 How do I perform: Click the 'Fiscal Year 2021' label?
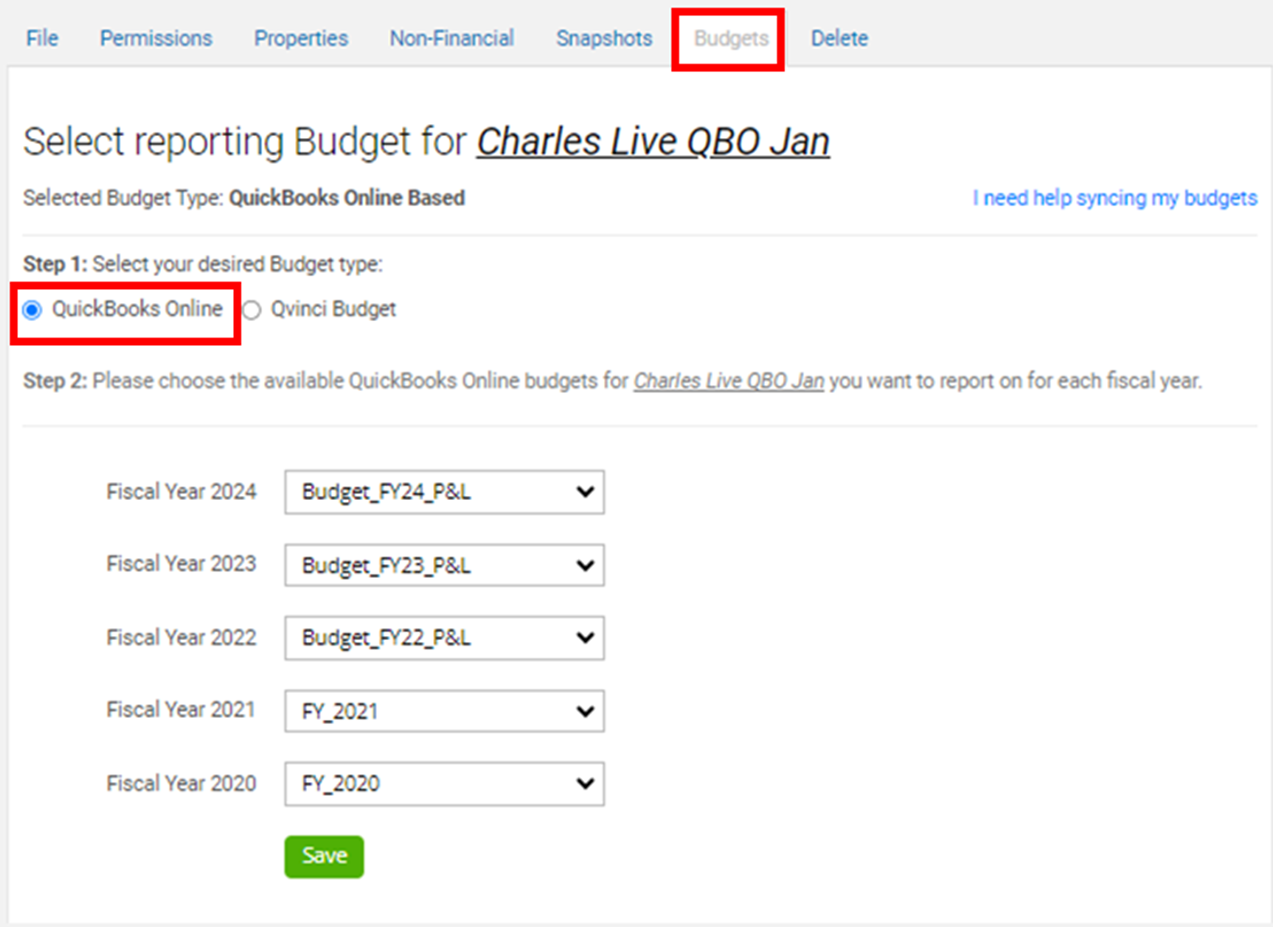181,710
